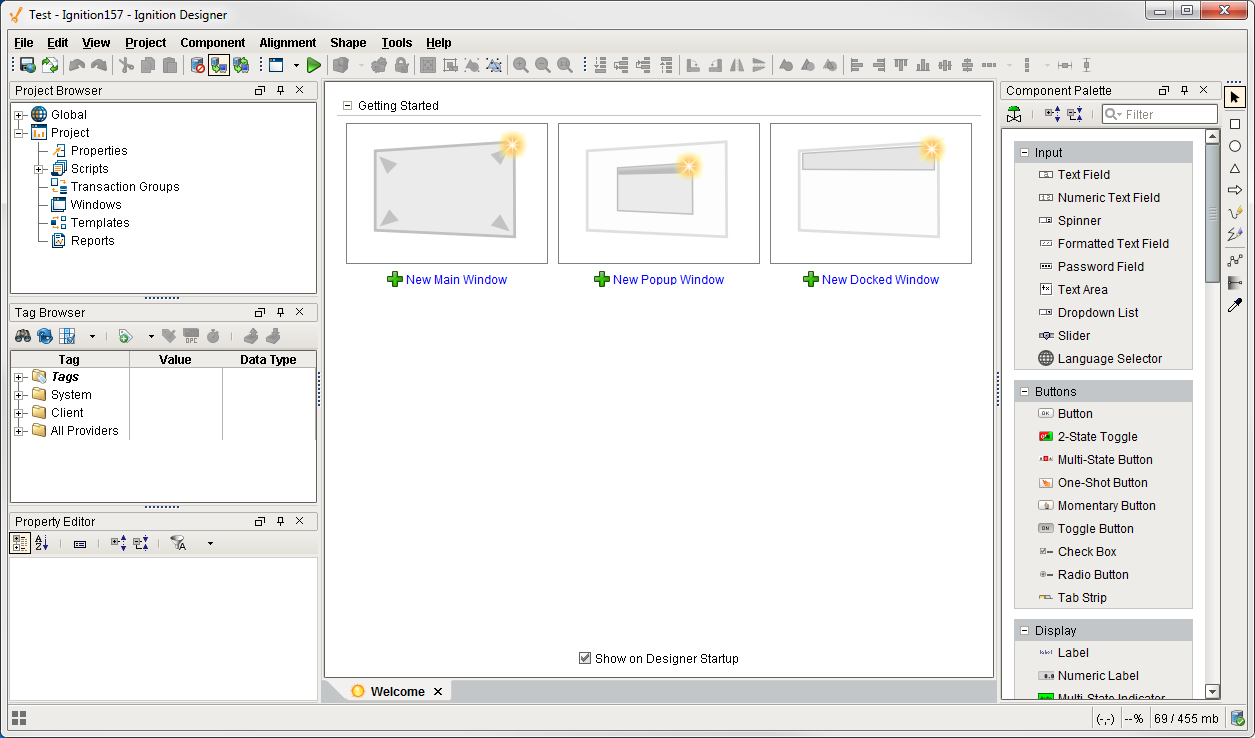
Task: Collapse the Input section in Component Palette
Action: point(1024,152)
